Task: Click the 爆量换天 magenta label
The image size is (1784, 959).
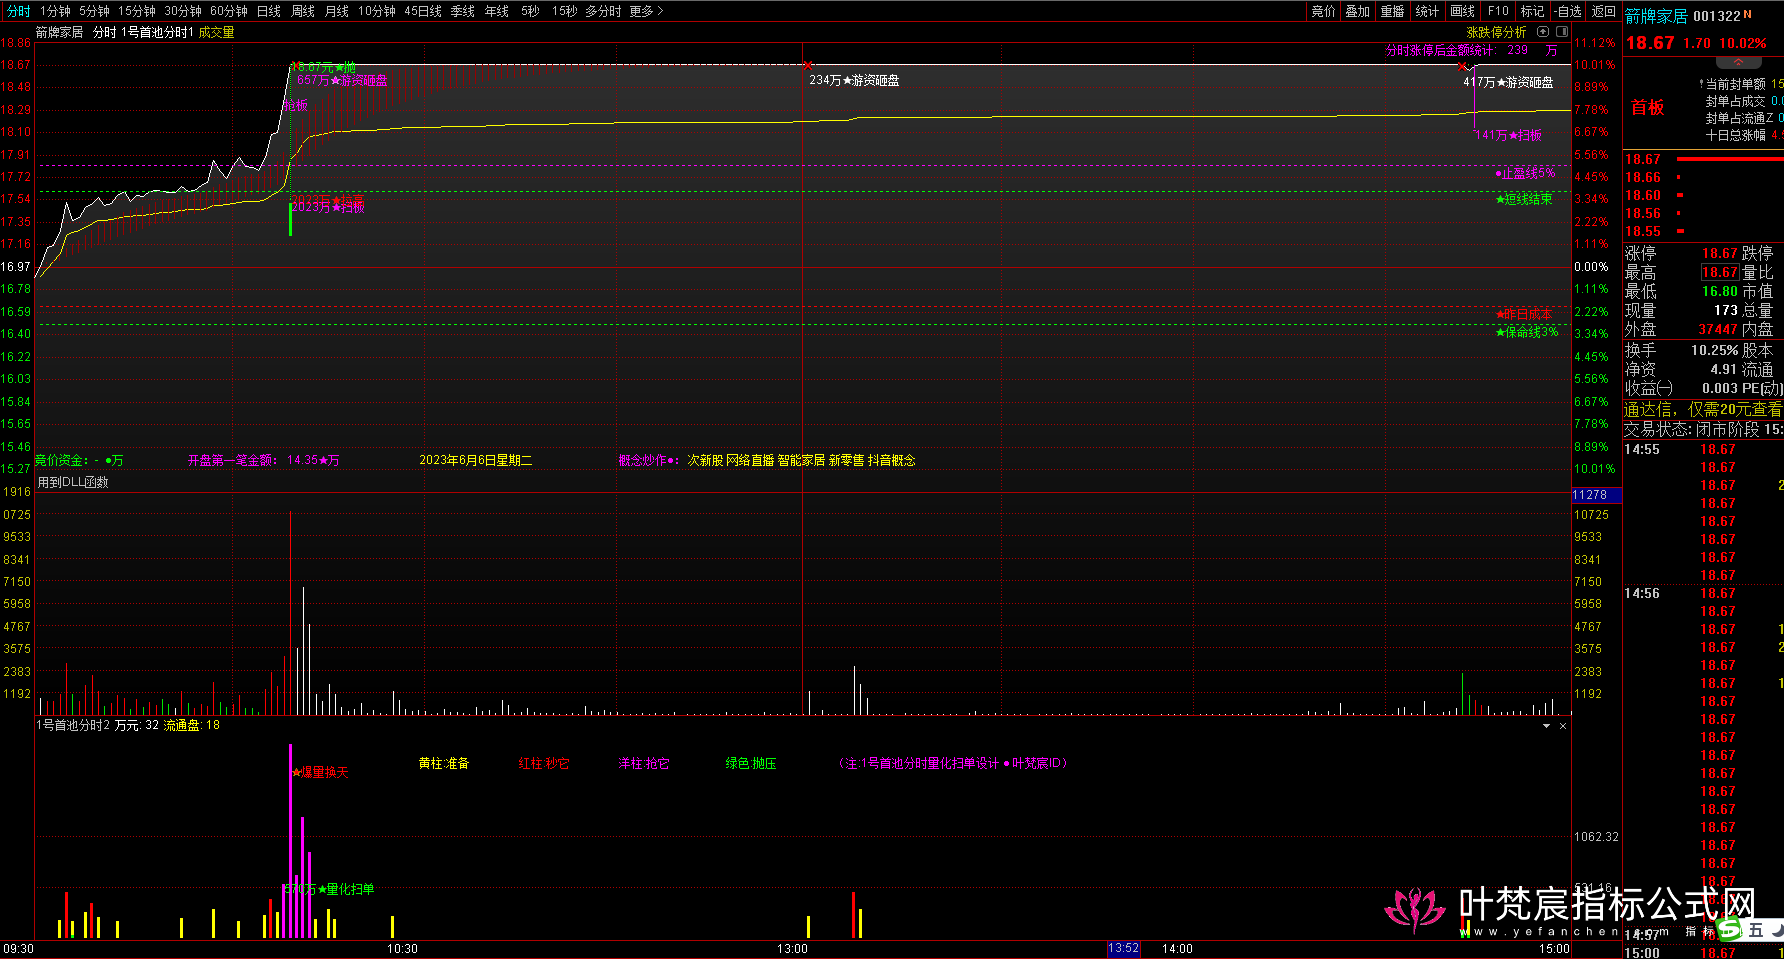Action: tap(320, 772)
